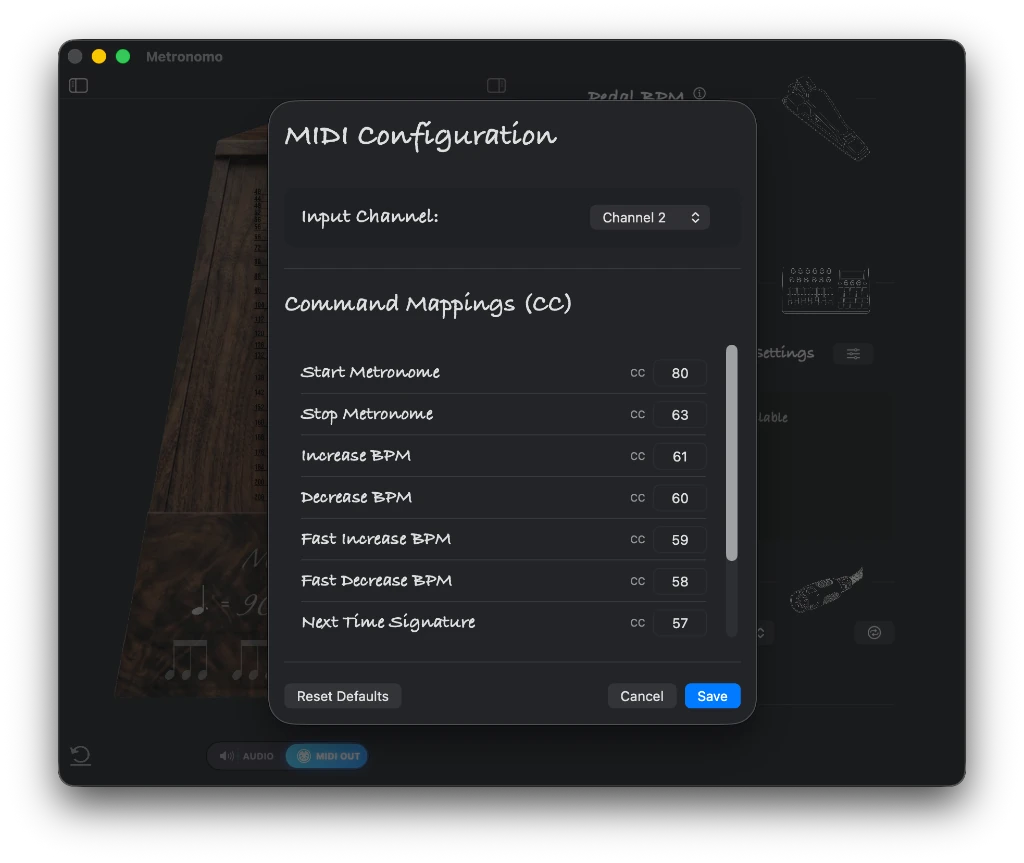The width and height of the screenshot is (1024, 863).
Task: Open the pedal settings sliders icon
Action: [853, 353]
